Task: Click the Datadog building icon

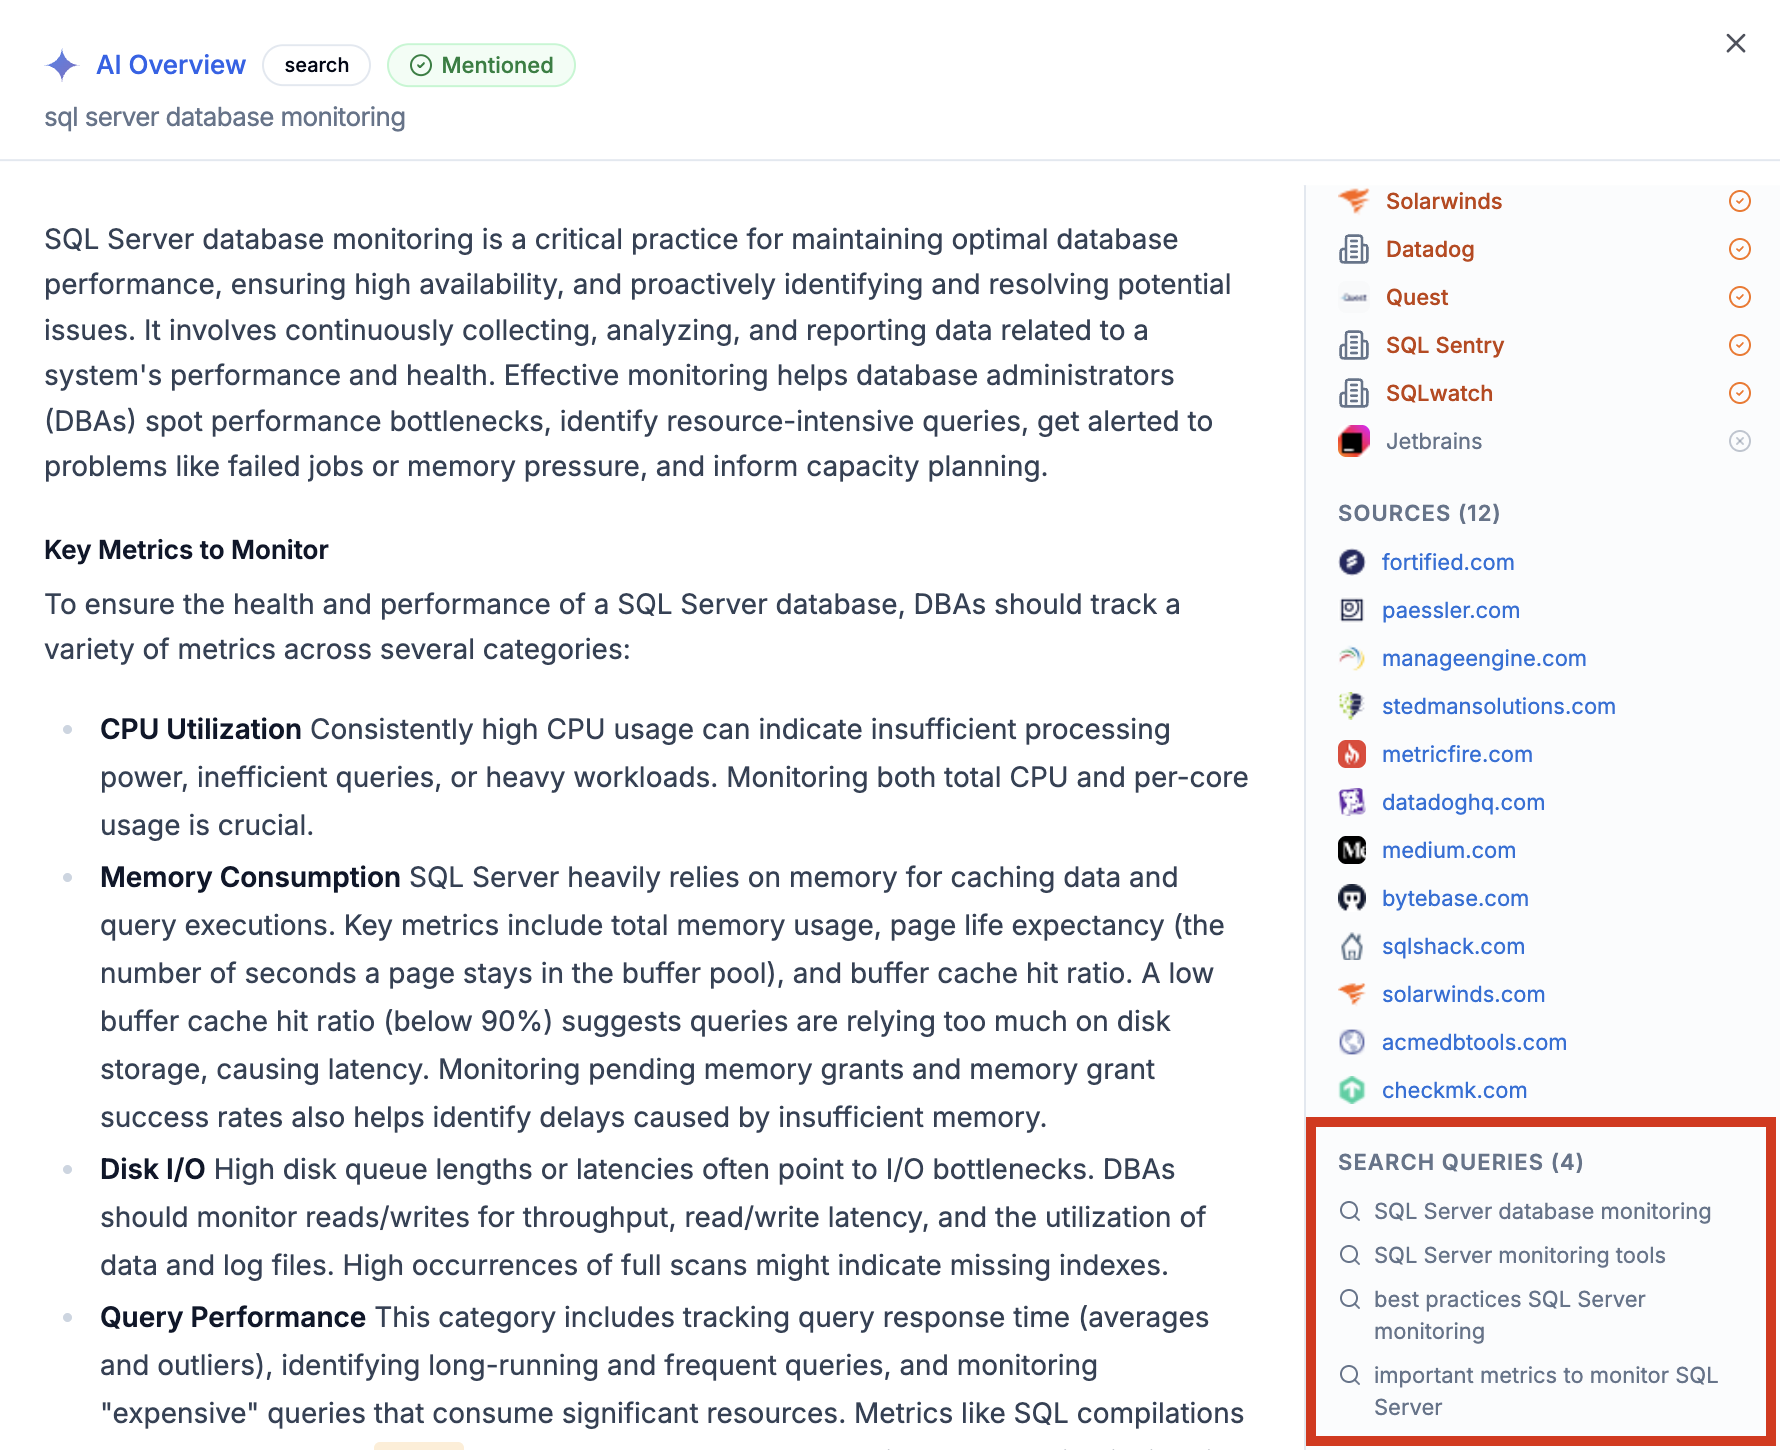Action: click(1353, 249)
